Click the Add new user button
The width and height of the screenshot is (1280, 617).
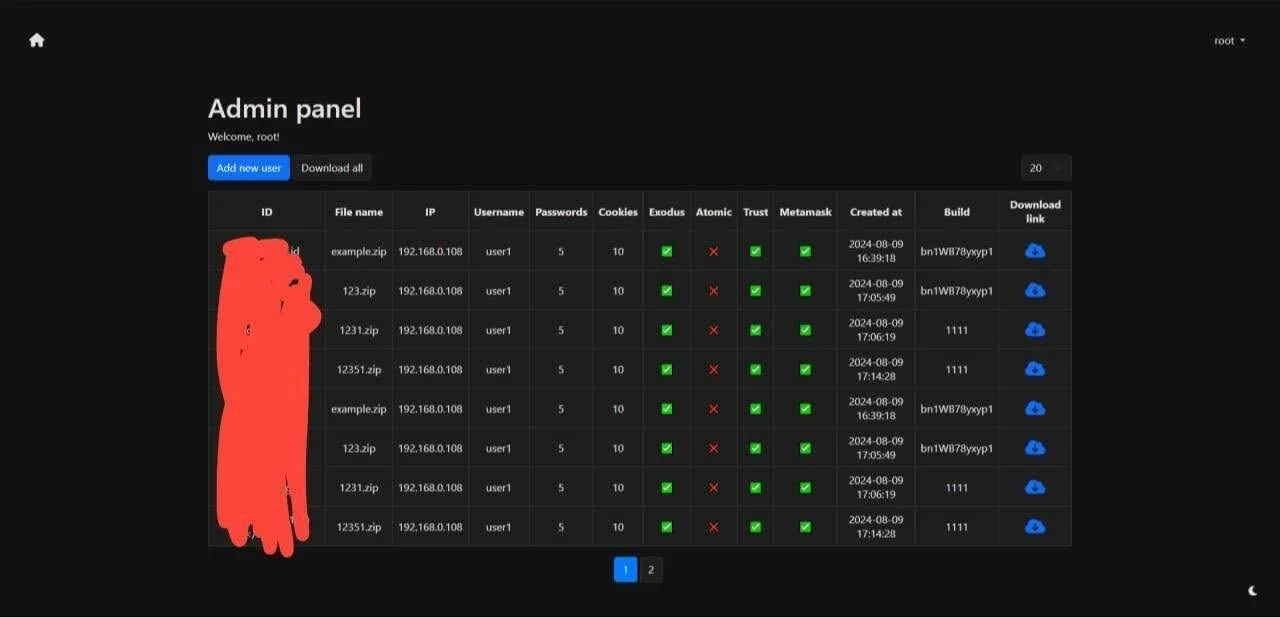pyautogui.click(x=248, y=167)
